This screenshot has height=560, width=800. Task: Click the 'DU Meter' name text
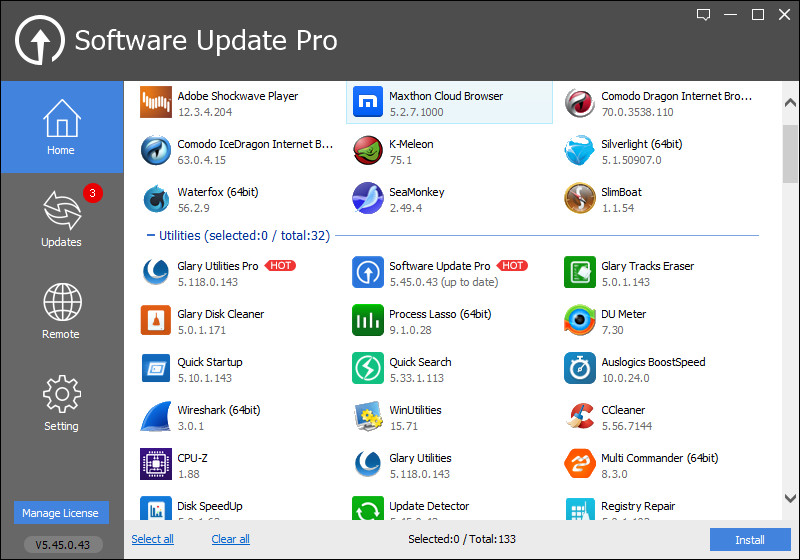[623, 314]
